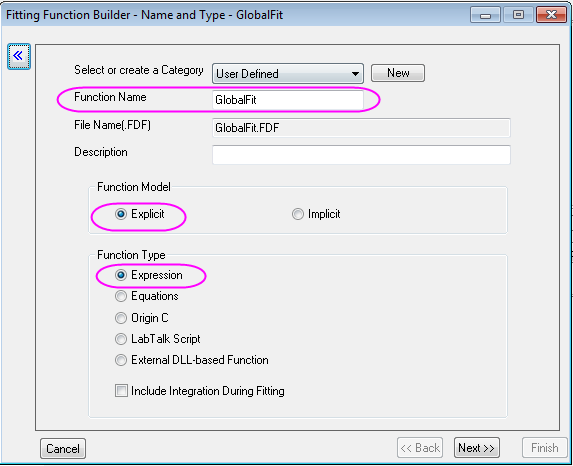Viewport: 573px width, 466px height.
Task: Choose the Equations function type
Action: point(147,296)
